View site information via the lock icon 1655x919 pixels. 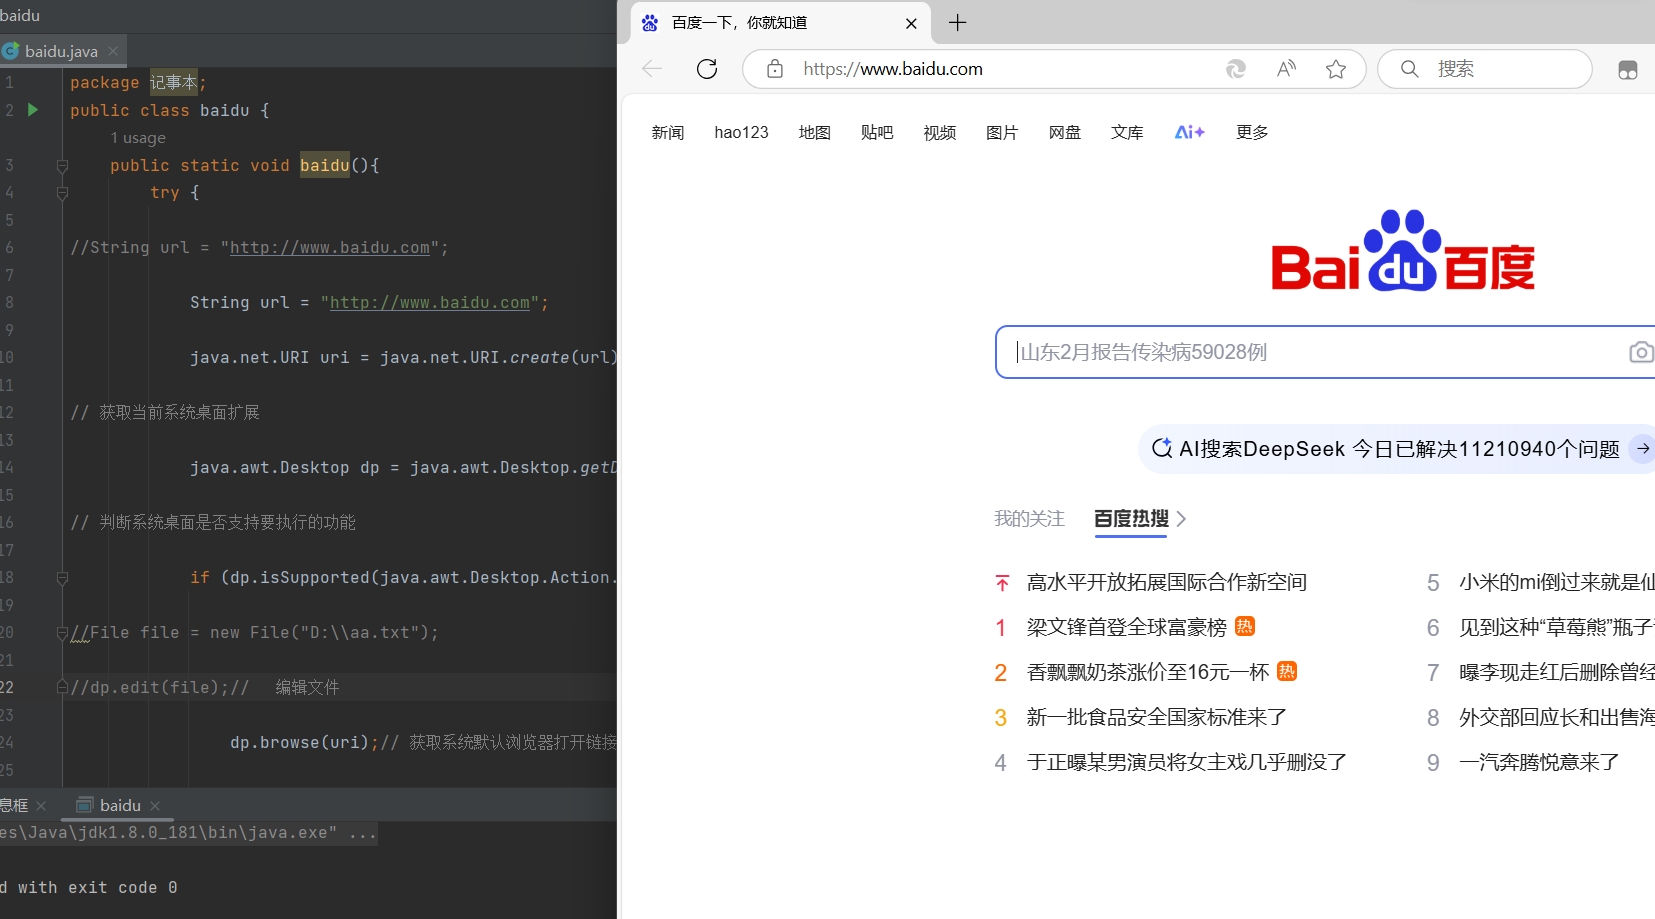[x=774, y=69]
